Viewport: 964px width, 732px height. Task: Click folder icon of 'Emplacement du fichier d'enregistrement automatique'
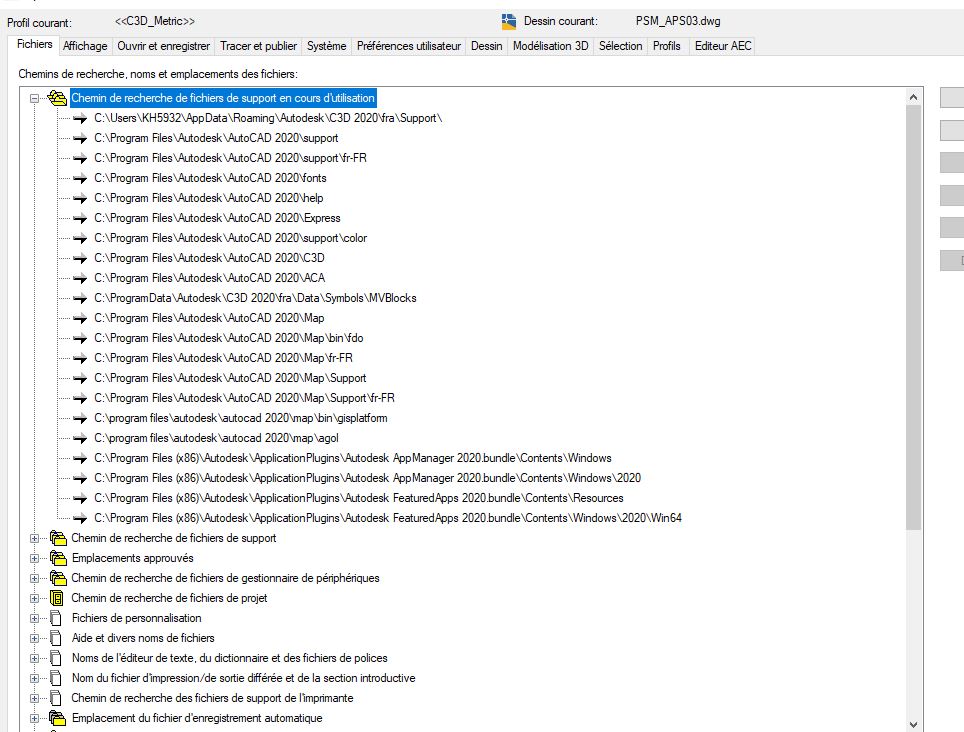[x=57, y=718]
